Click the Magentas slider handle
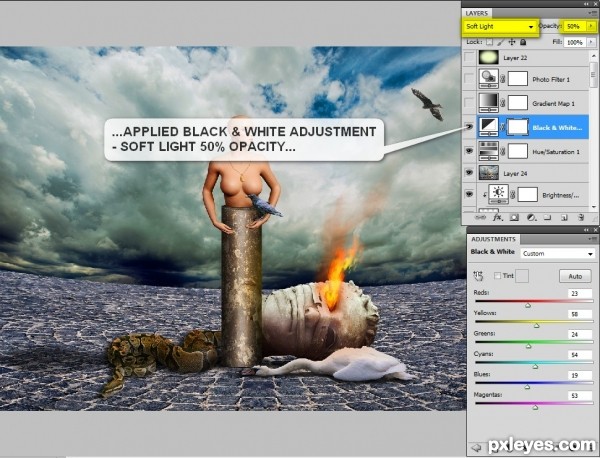 point(535,407)
